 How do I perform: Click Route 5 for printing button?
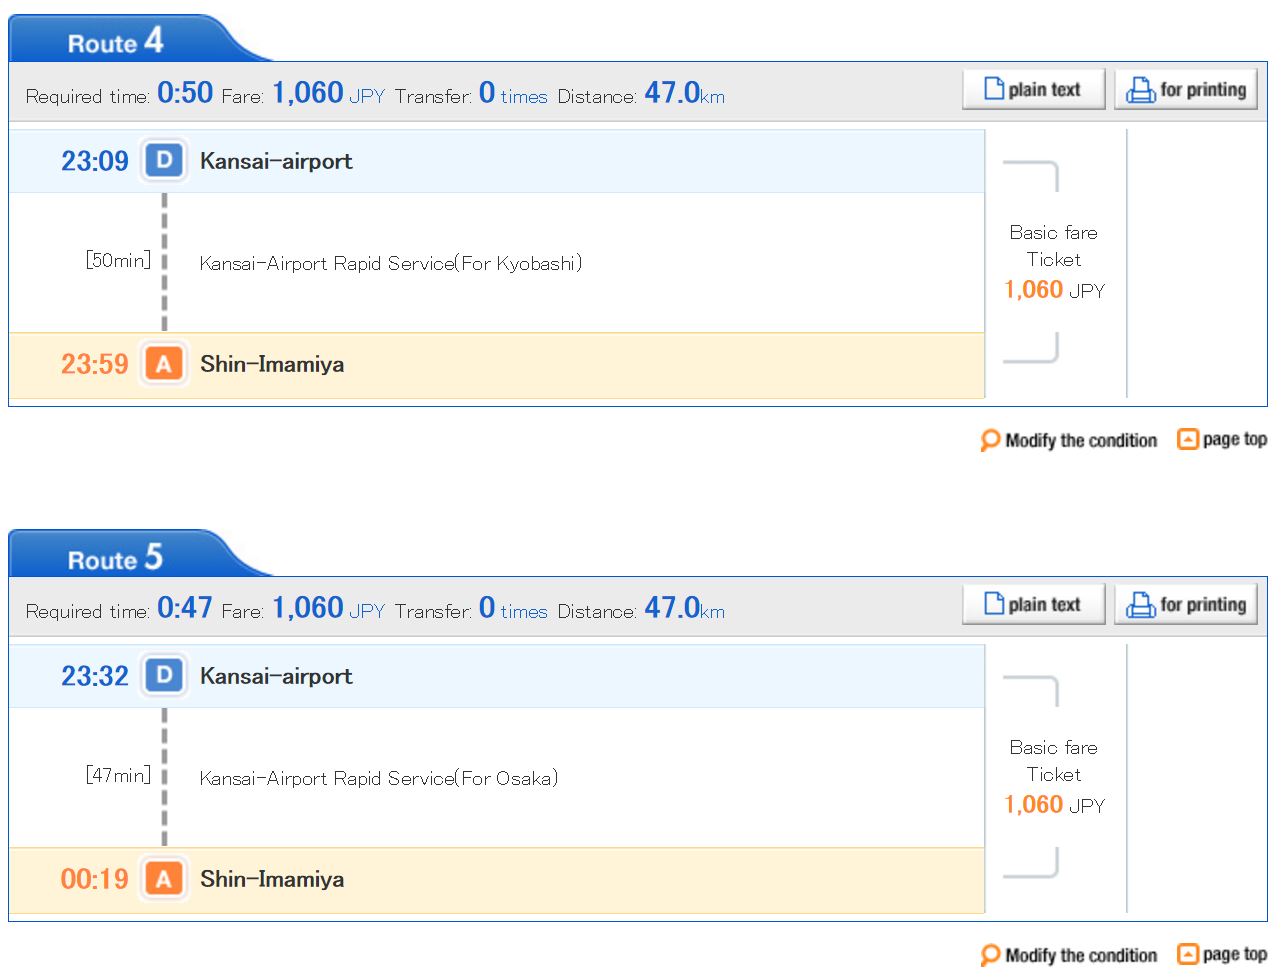coord(1186,604)
